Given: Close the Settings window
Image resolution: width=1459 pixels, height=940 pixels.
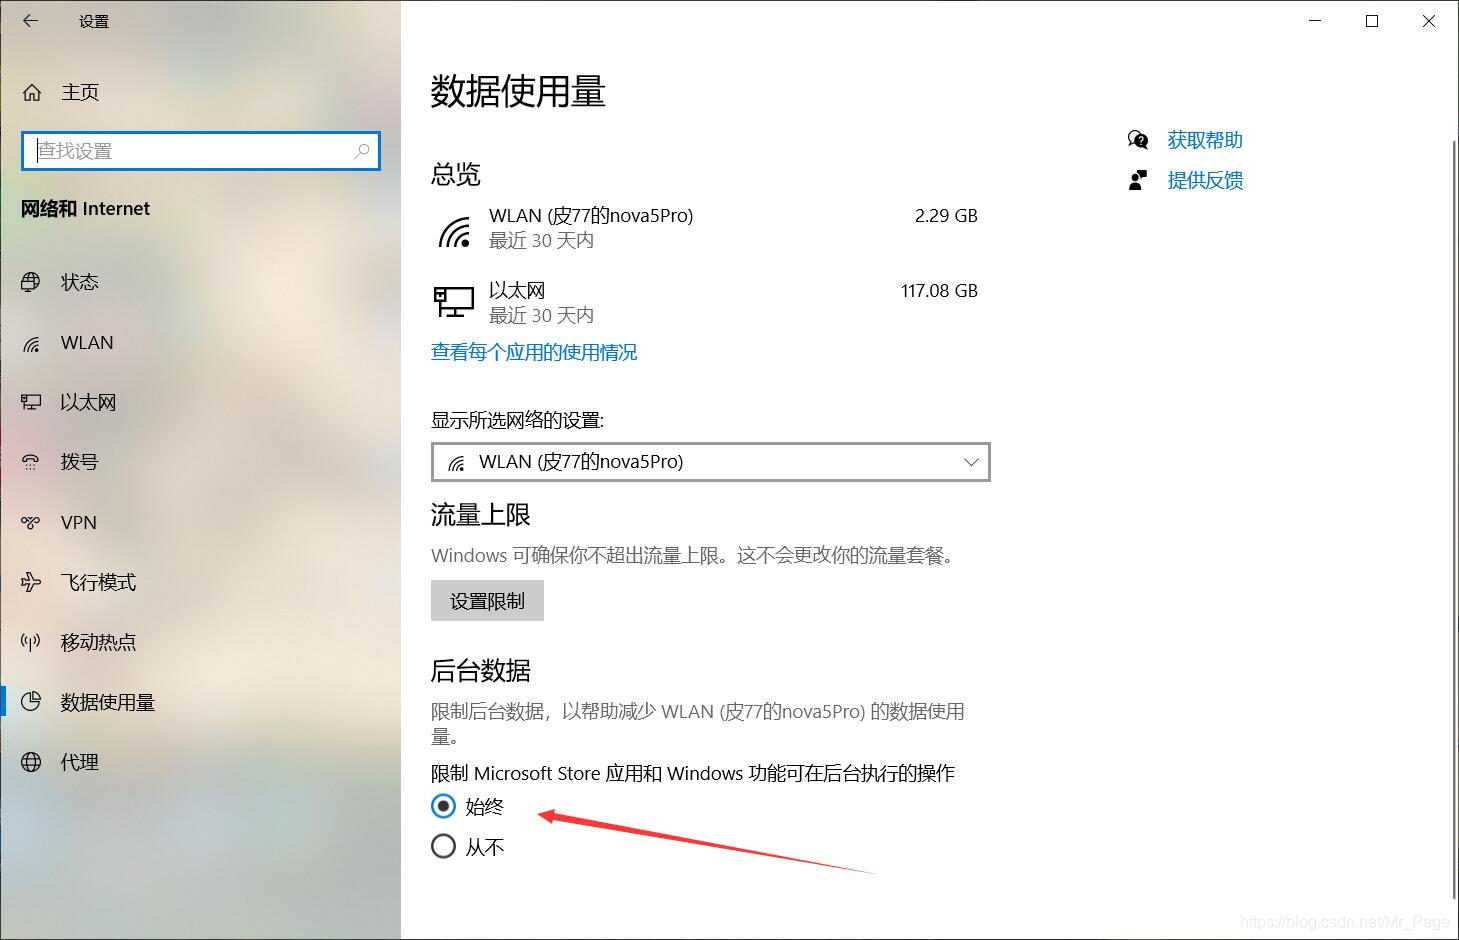Looking at the screenshot, I should click(x=1429, y=21).
